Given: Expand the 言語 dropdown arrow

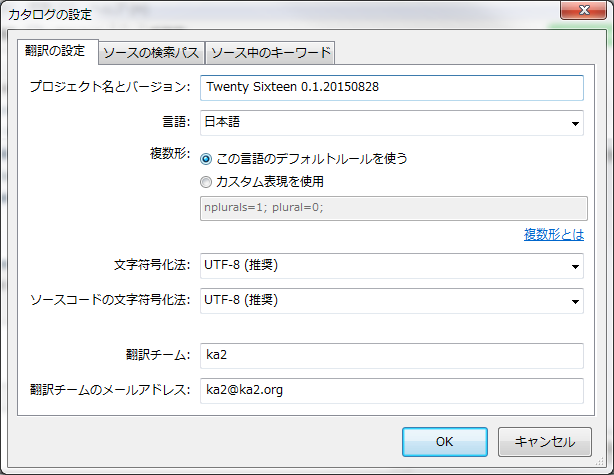Looking at the screenshot, I should [575, 124].
